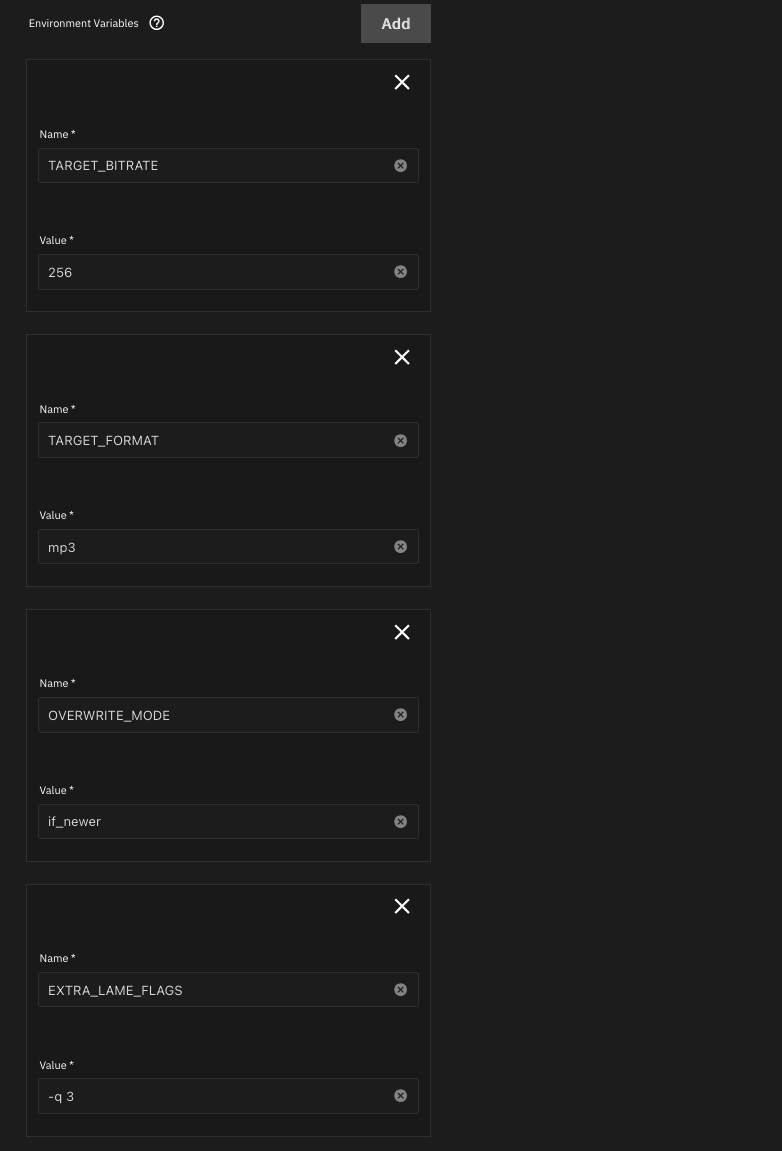
Task: Clear the OVERWRITE_MODE name field
Action: [x=400, y=714]
